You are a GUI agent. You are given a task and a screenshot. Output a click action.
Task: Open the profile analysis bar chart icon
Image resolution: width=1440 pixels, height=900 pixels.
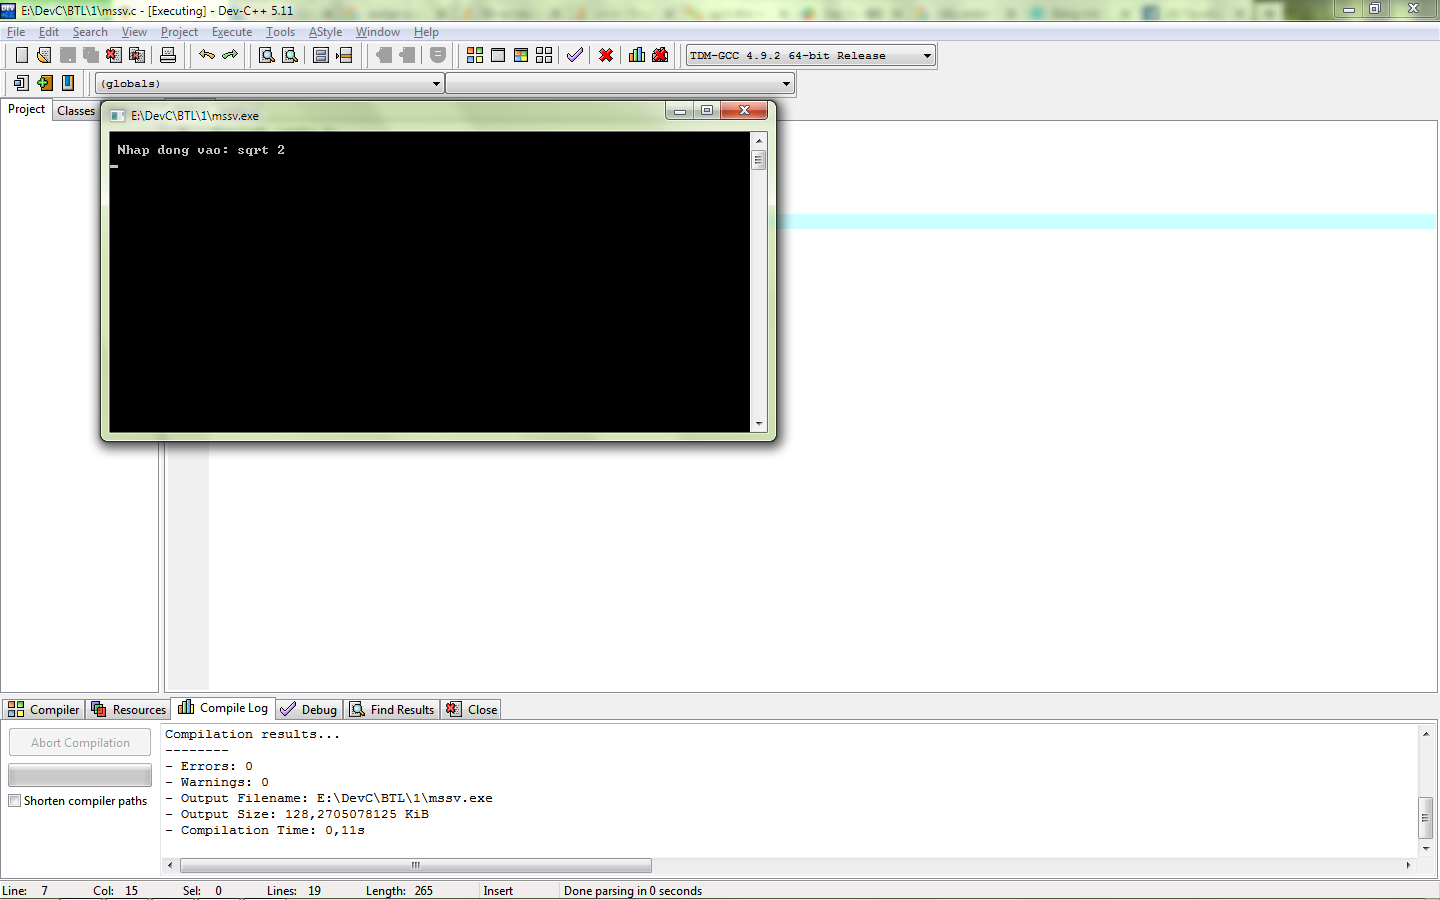coord(637,55)
